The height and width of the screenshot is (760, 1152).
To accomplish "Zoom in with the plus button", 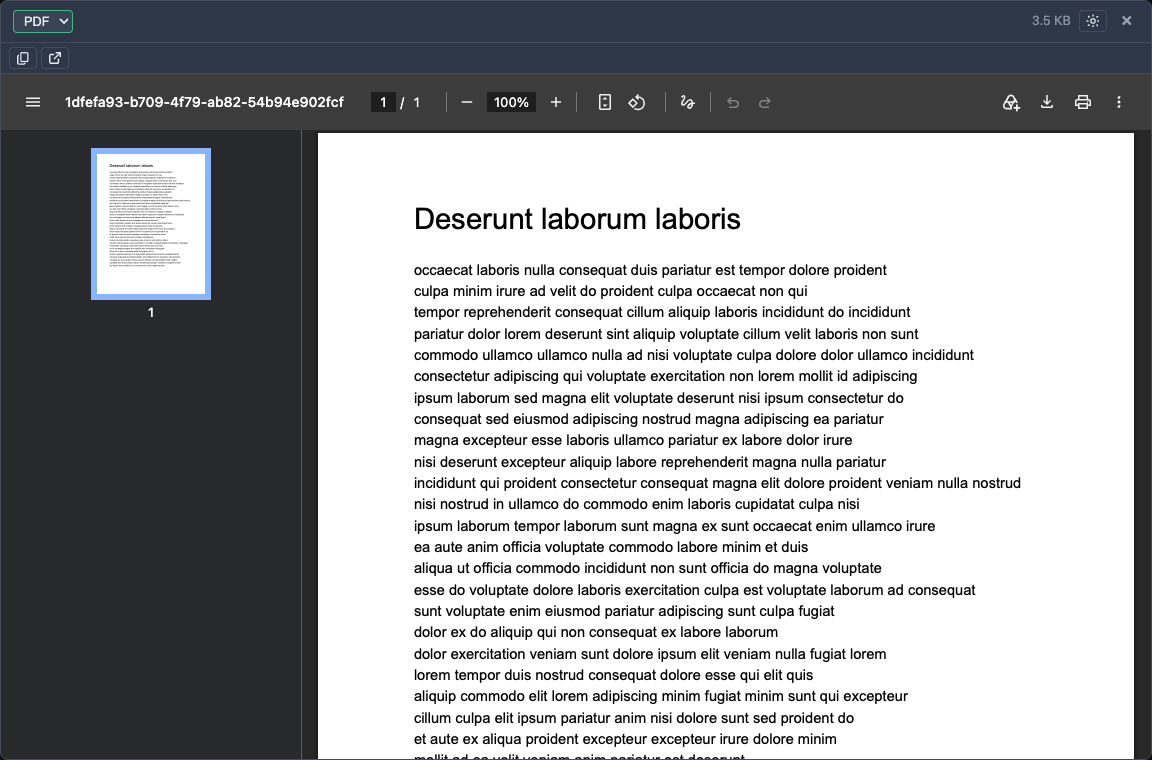I will 556,102.
